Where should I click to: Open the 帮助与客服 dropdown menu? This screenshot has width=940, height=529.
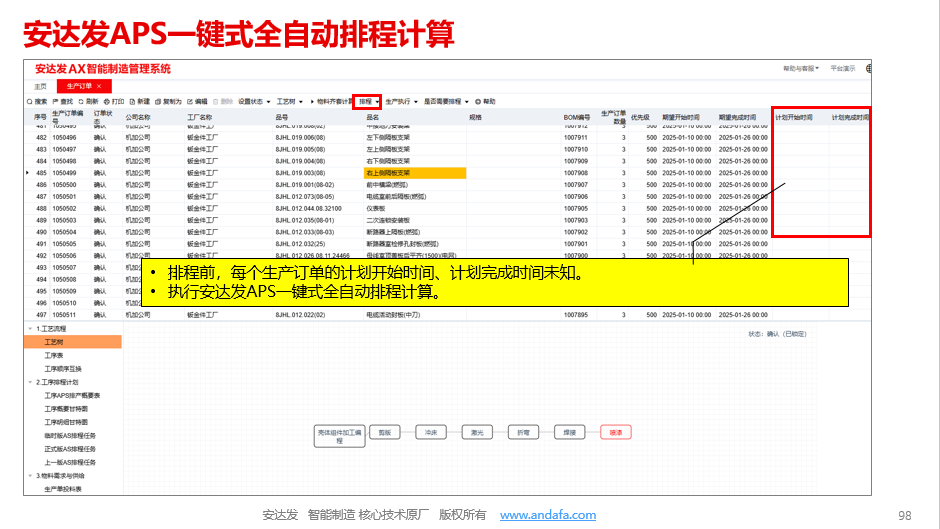pyautogui.click(x=801, y=68)
